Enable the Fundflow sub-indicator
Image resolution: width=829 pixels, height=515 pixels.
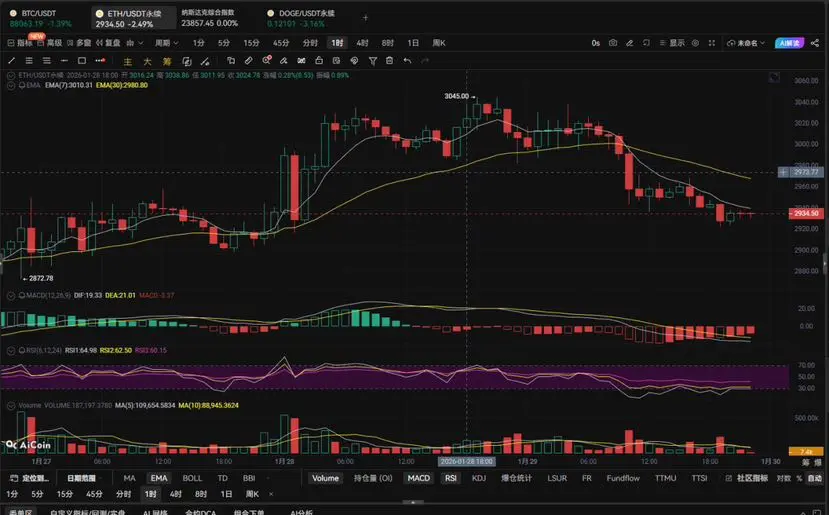click(x=623, y=478)
